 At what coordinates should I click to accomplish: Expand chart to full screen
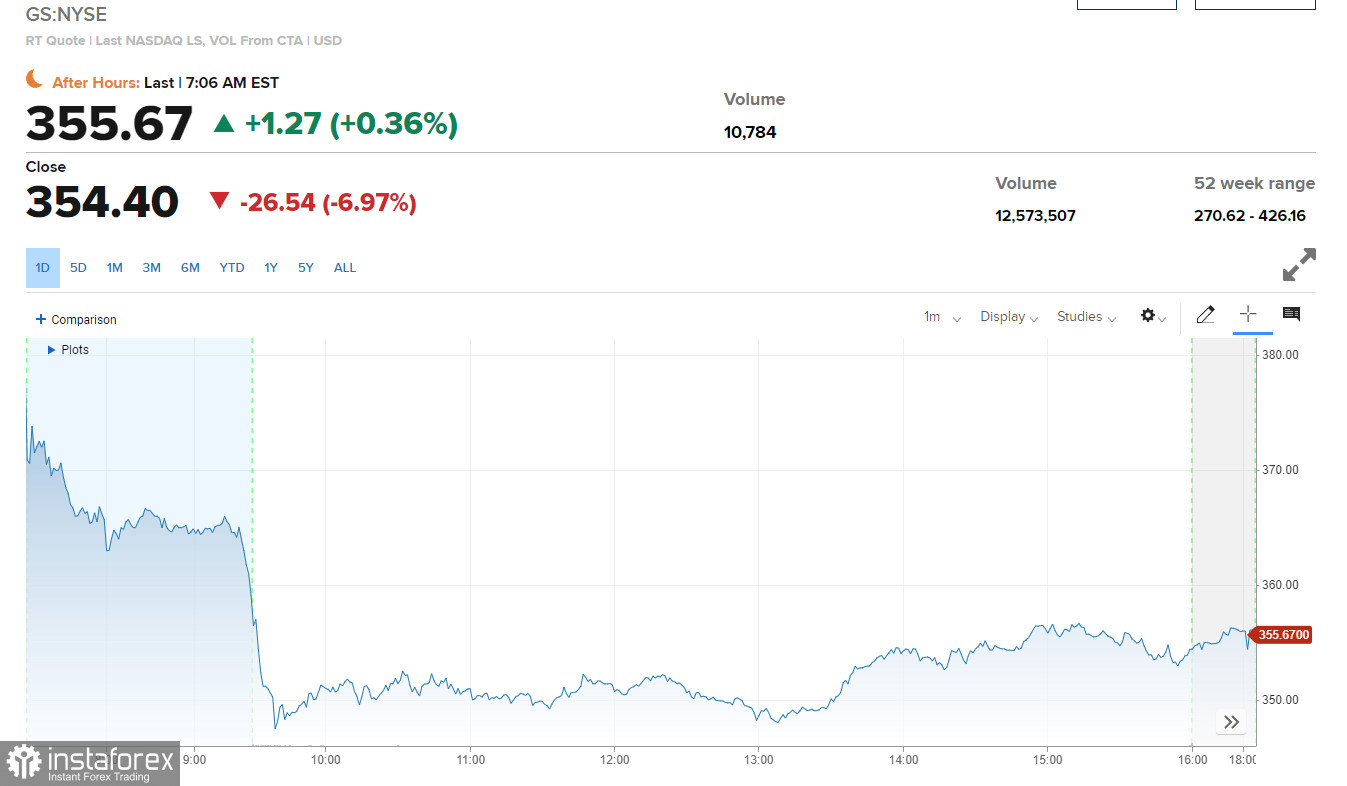click(1299, 265)
